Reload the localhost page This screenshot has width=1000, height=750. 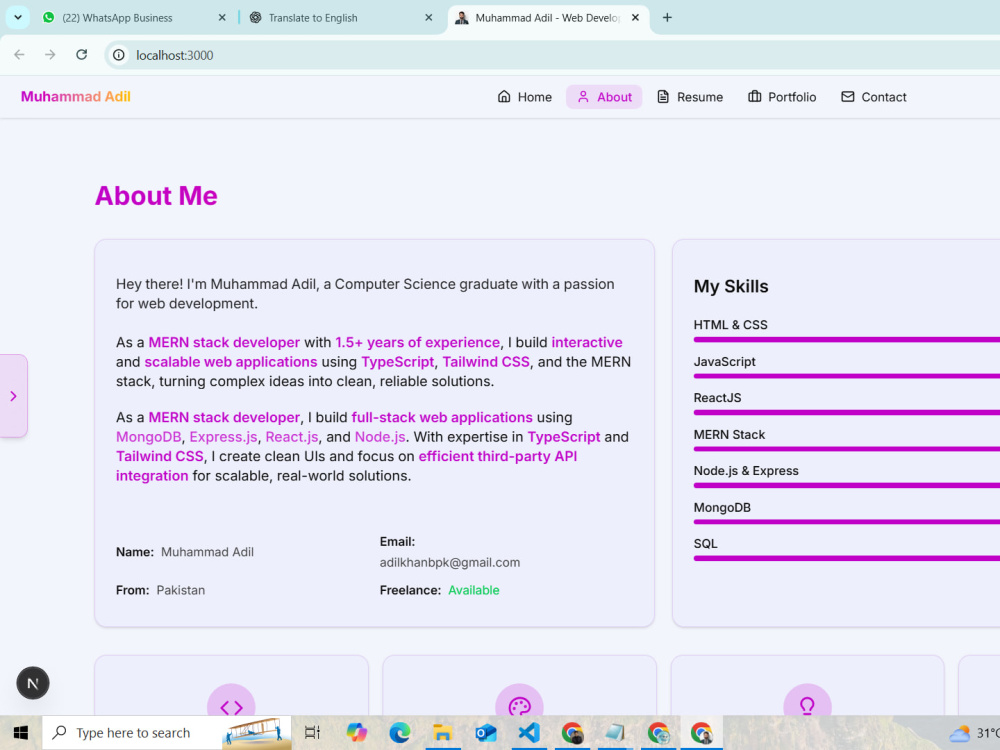[x=81, y=55]
